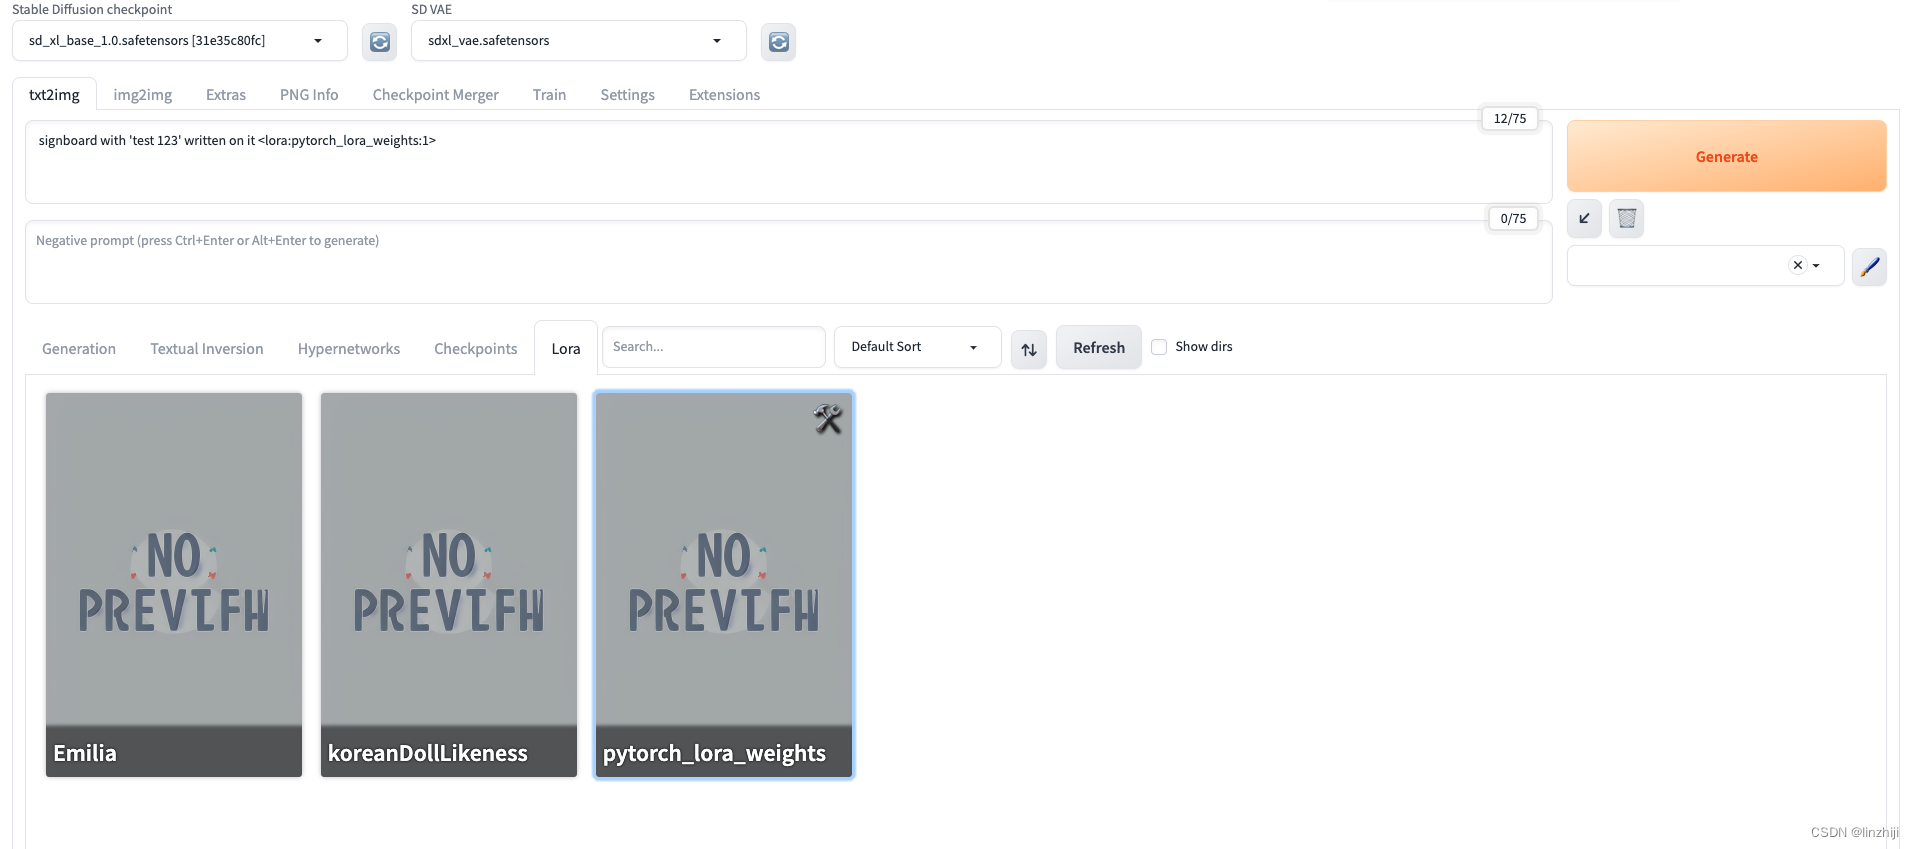Open the Stable Diffusion checkpoint dropdown
The height and width of the screenshot is (849, 1914).
point(180,41)
